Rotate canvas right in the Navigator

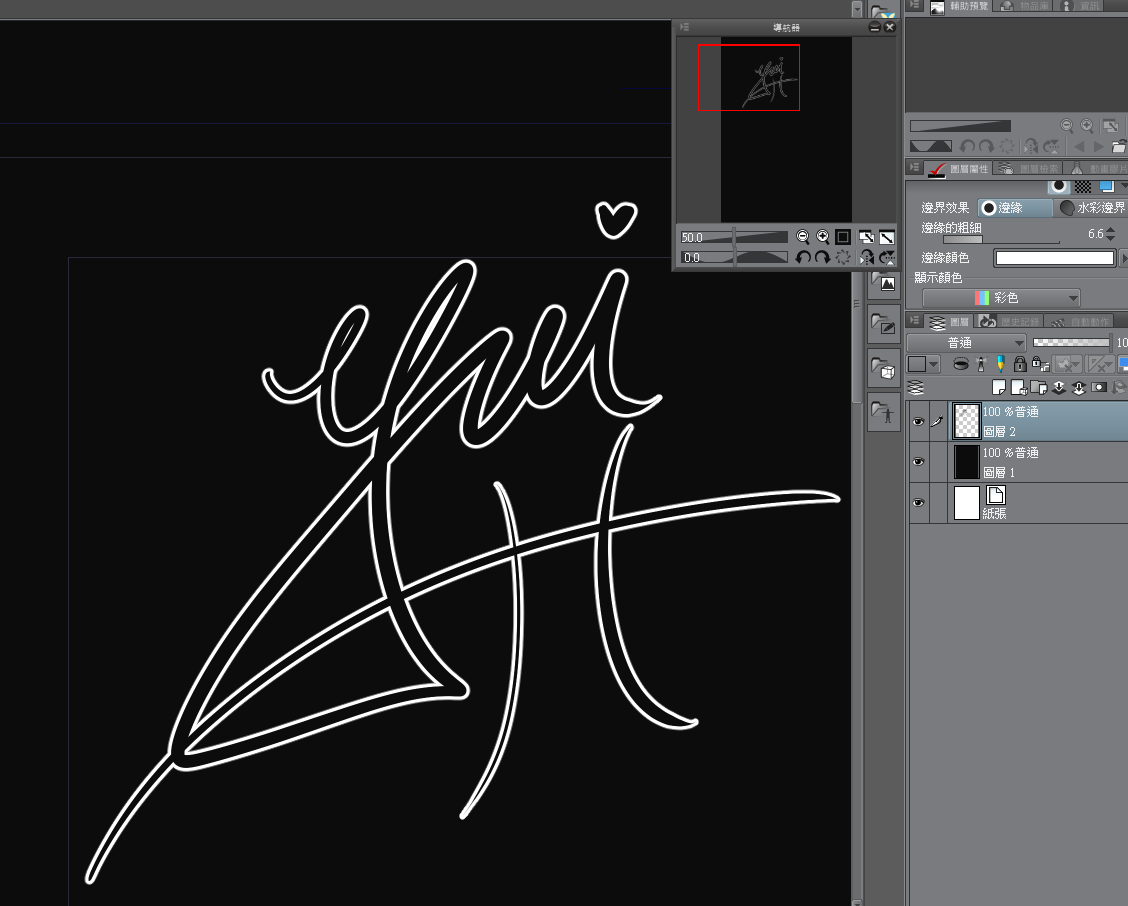[822, 257]
